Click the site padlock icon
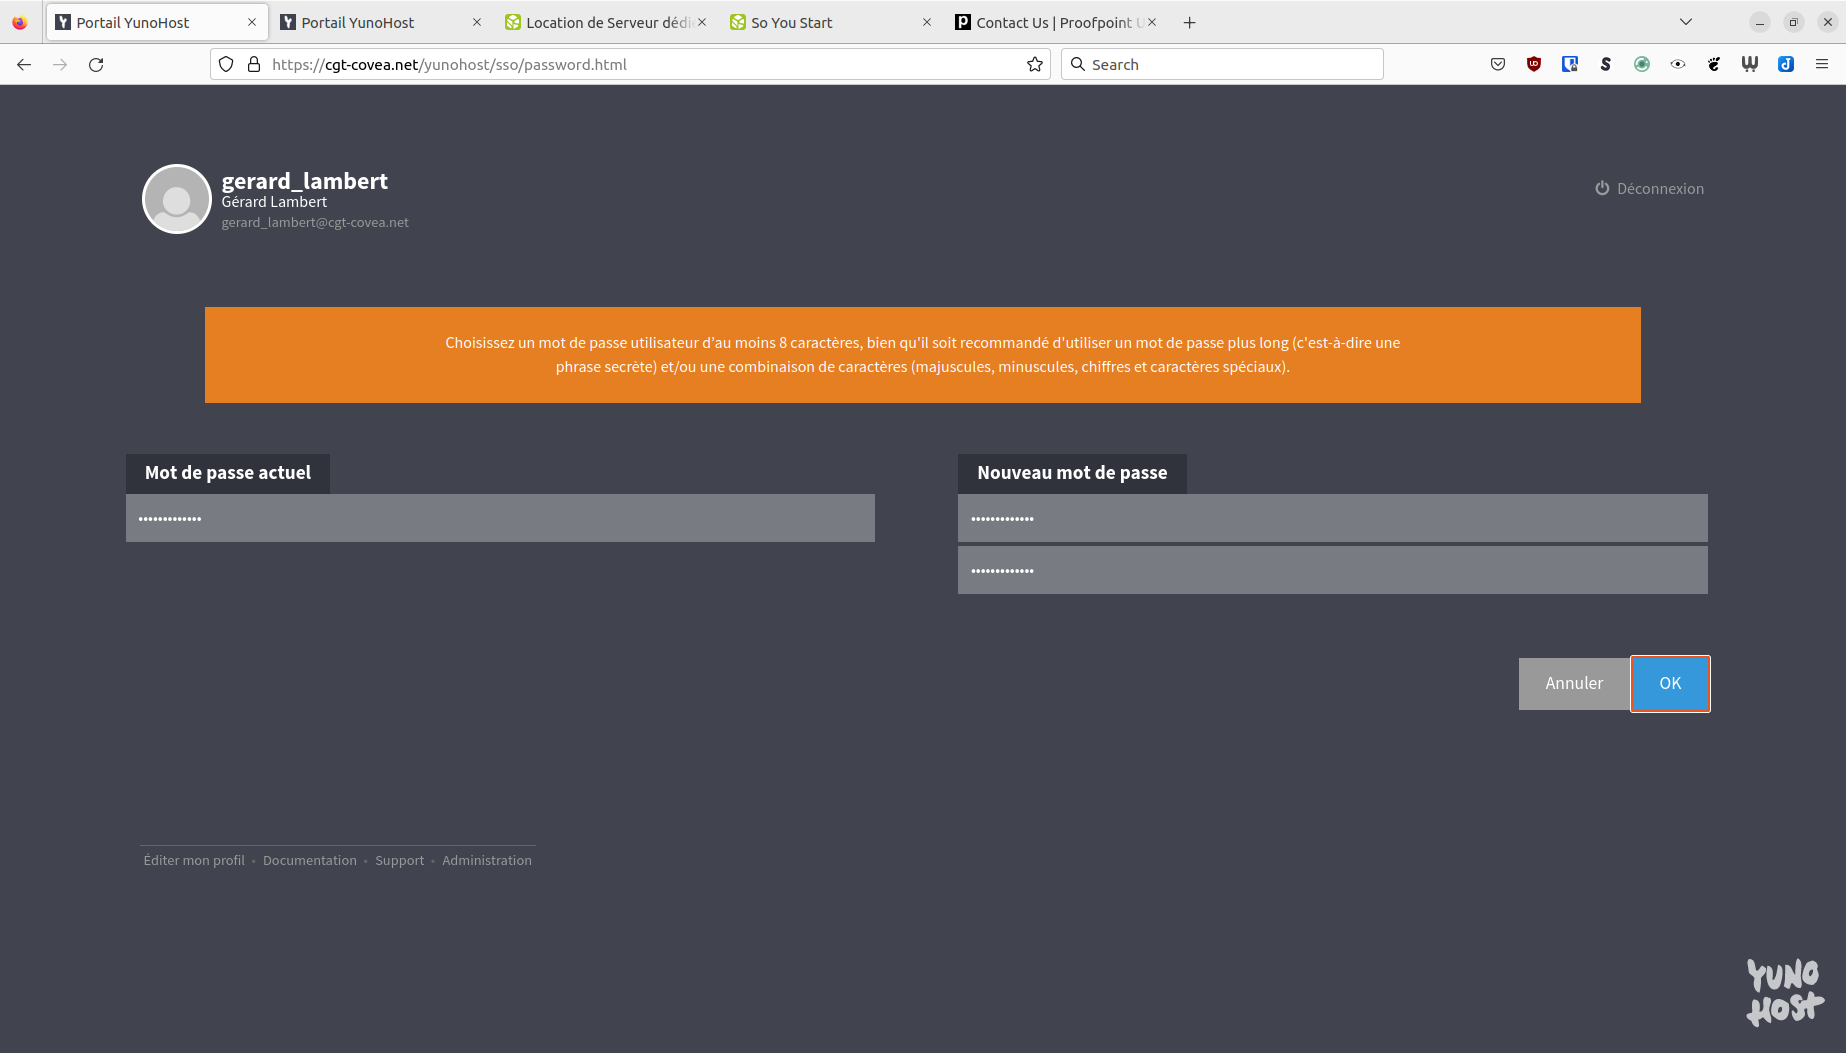This screenshot has height=1053, width=1846. click(x=254, y=65)
